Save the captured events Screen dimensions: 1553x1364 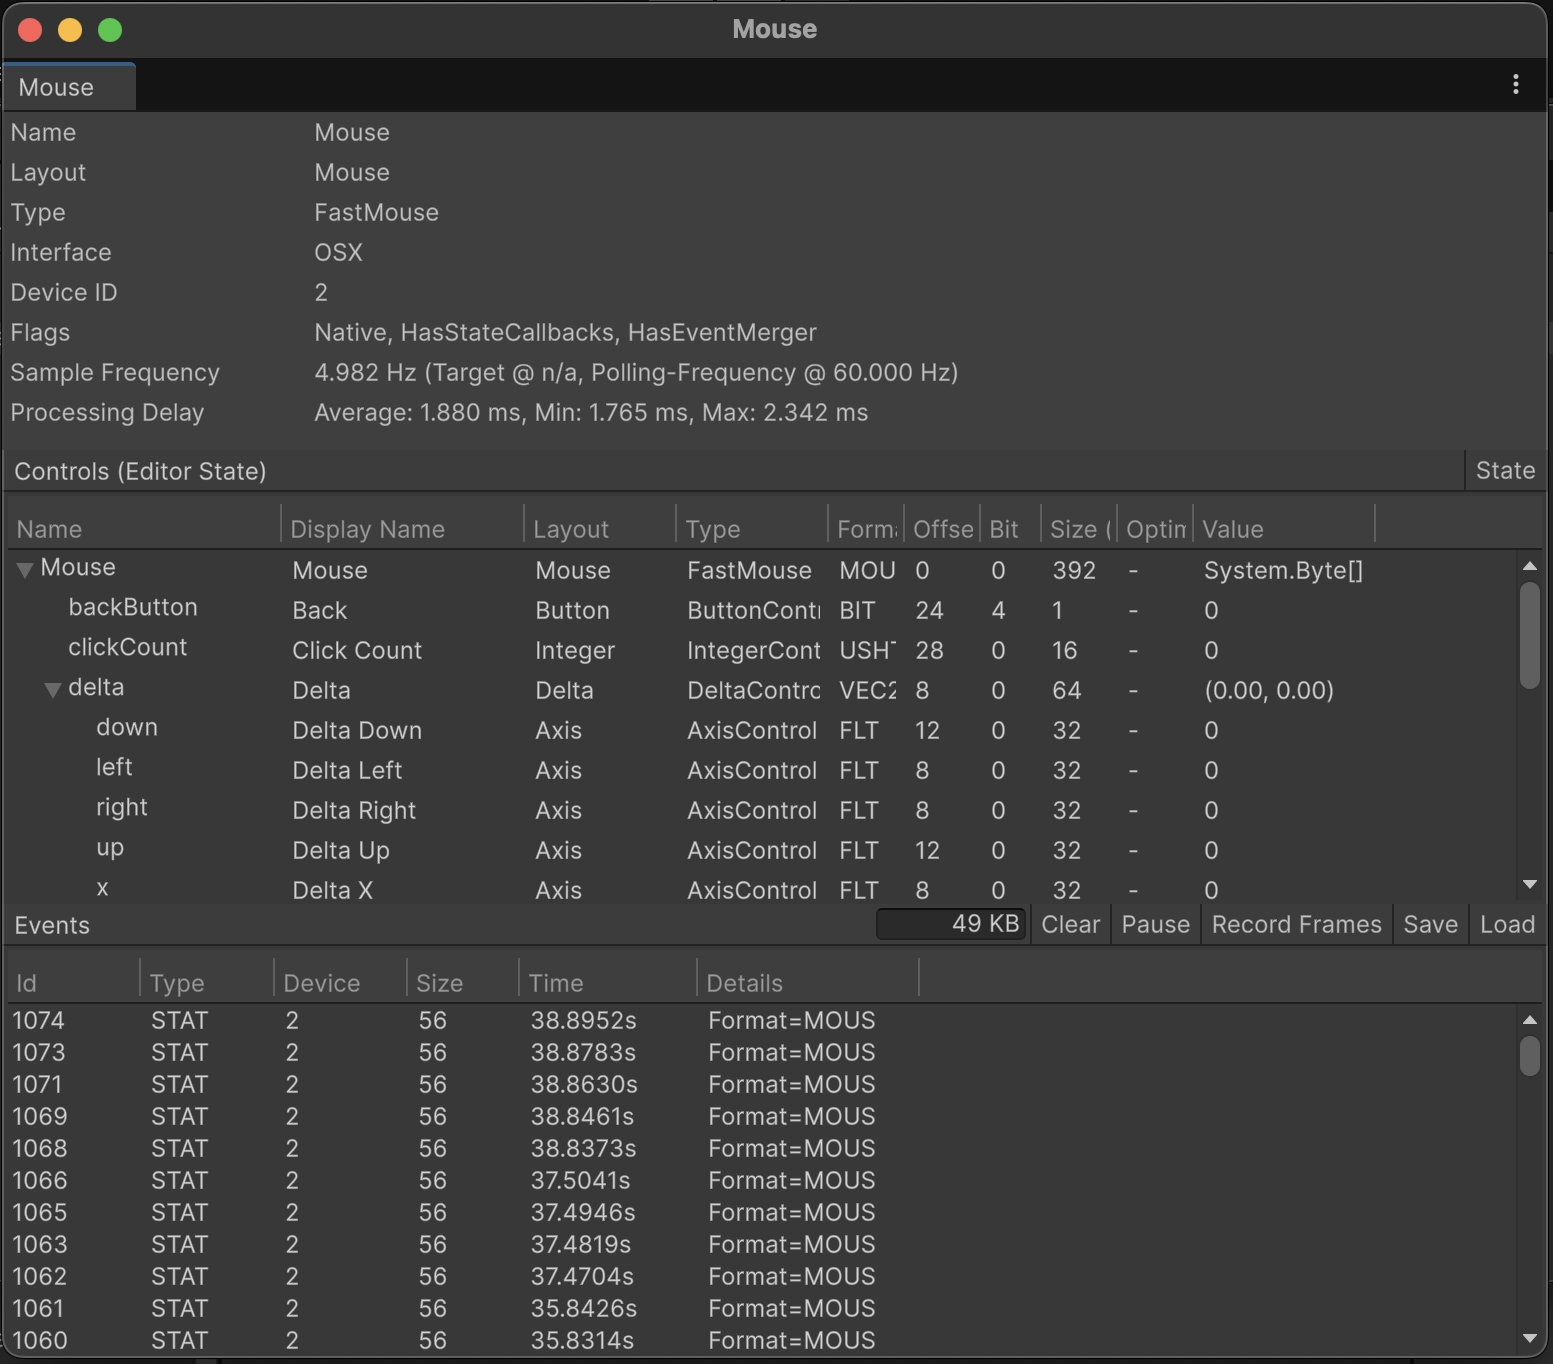(x=1429, y=924)
